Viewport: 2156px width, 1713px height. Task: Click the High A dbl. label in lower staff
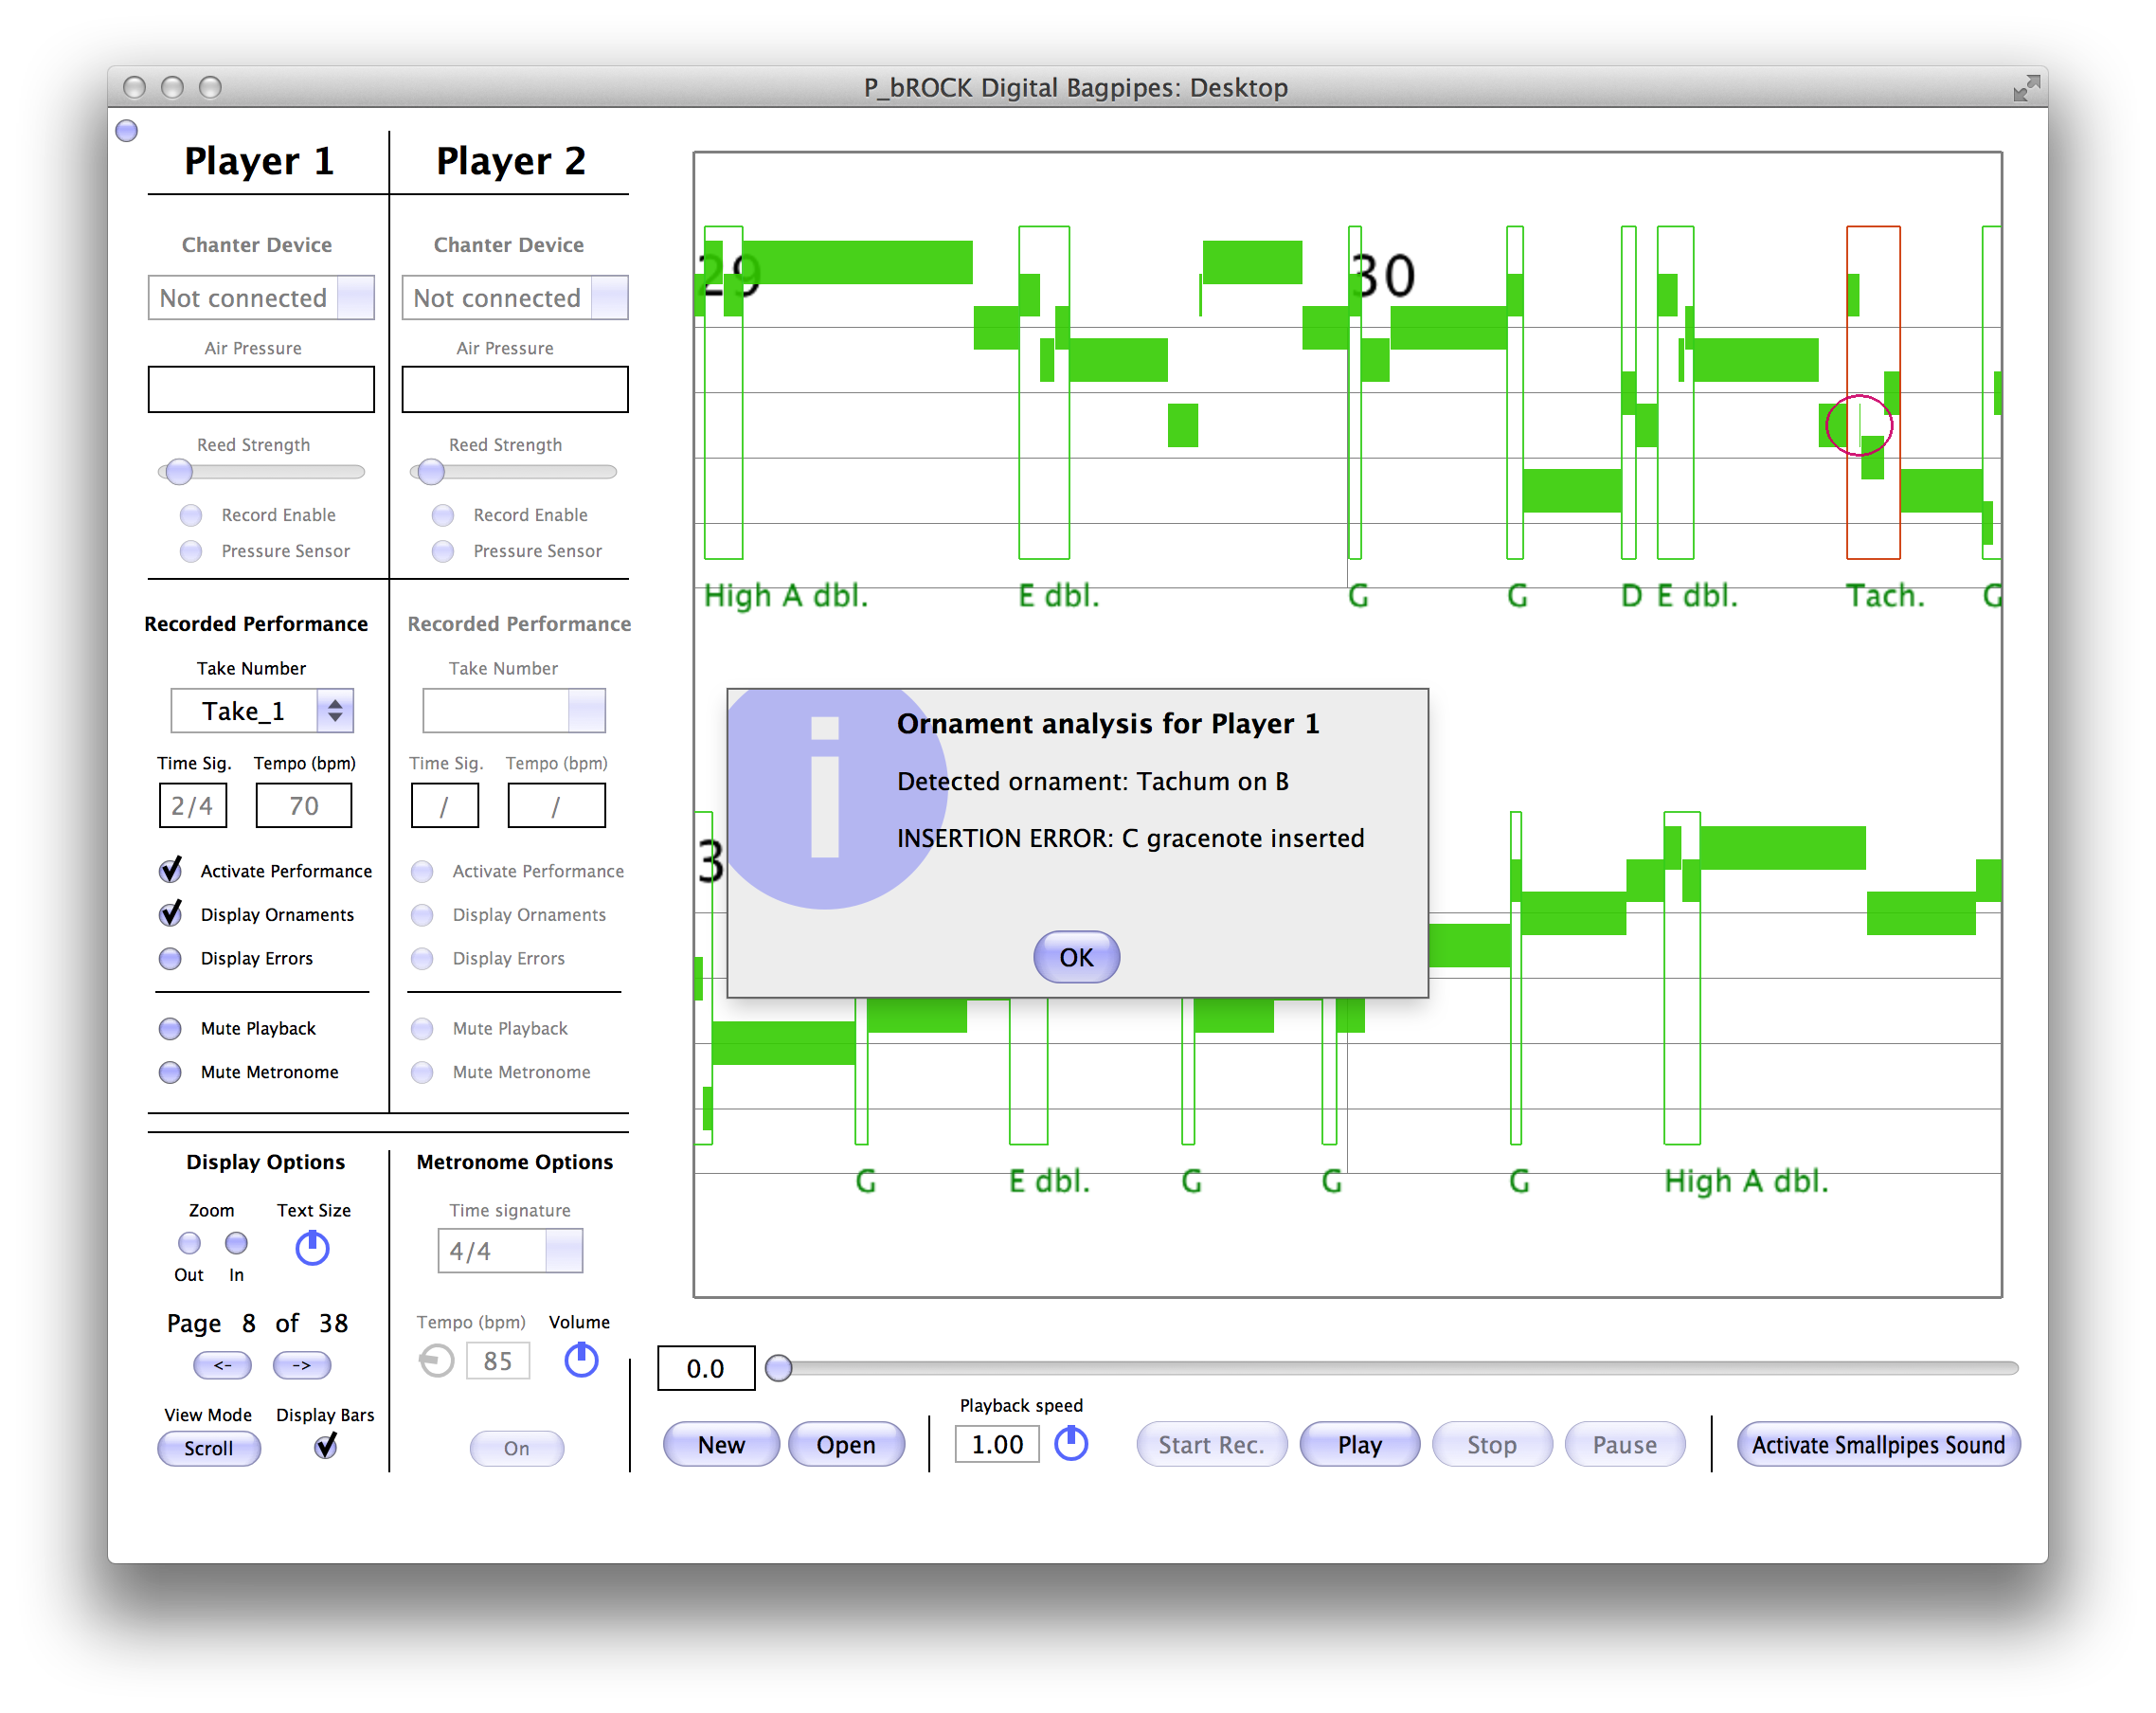[1746, 1181]
